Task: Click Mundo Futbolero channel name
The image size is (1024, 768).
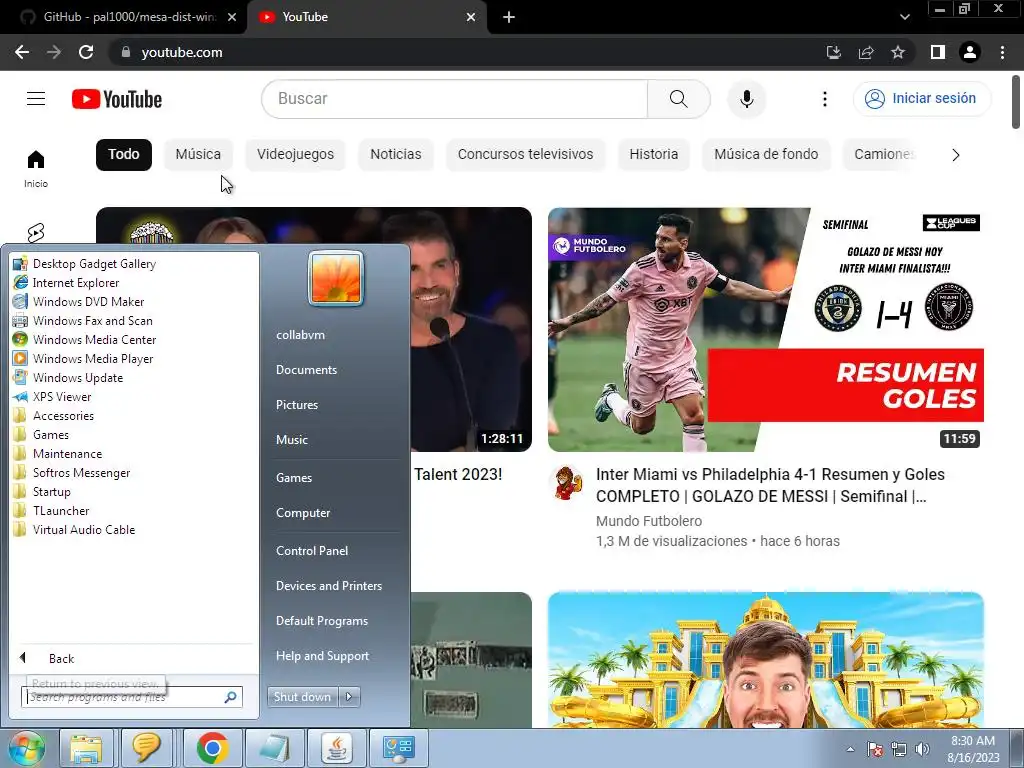Action: (648, 521)
